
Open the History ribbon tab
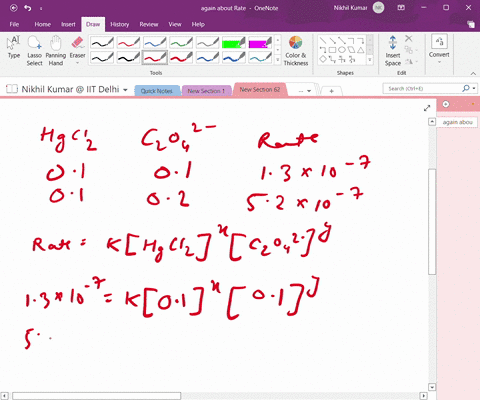120,24
